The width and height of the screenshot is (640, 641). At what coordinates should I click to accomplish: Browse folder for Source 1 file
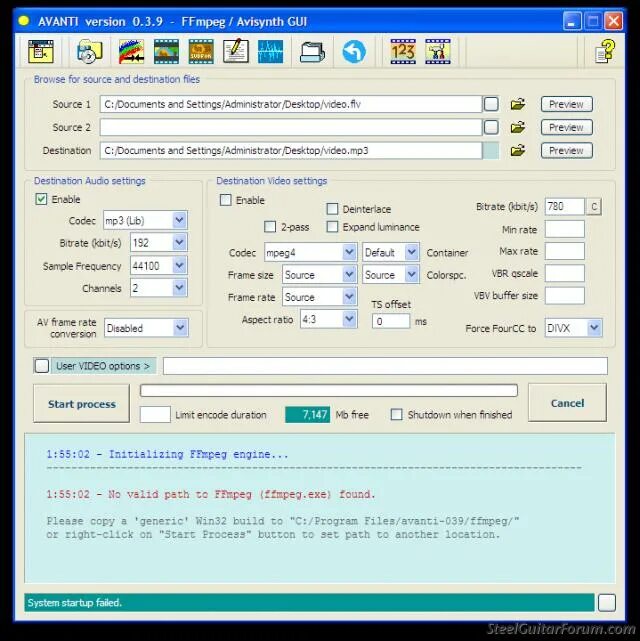pos(517,104)
